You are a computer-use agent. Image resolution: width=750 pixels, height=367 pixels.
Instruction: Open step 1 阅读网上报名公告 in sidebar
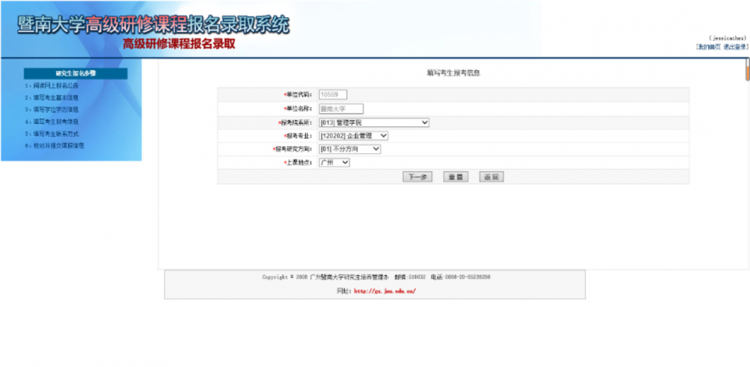click(x=52, y=86)
